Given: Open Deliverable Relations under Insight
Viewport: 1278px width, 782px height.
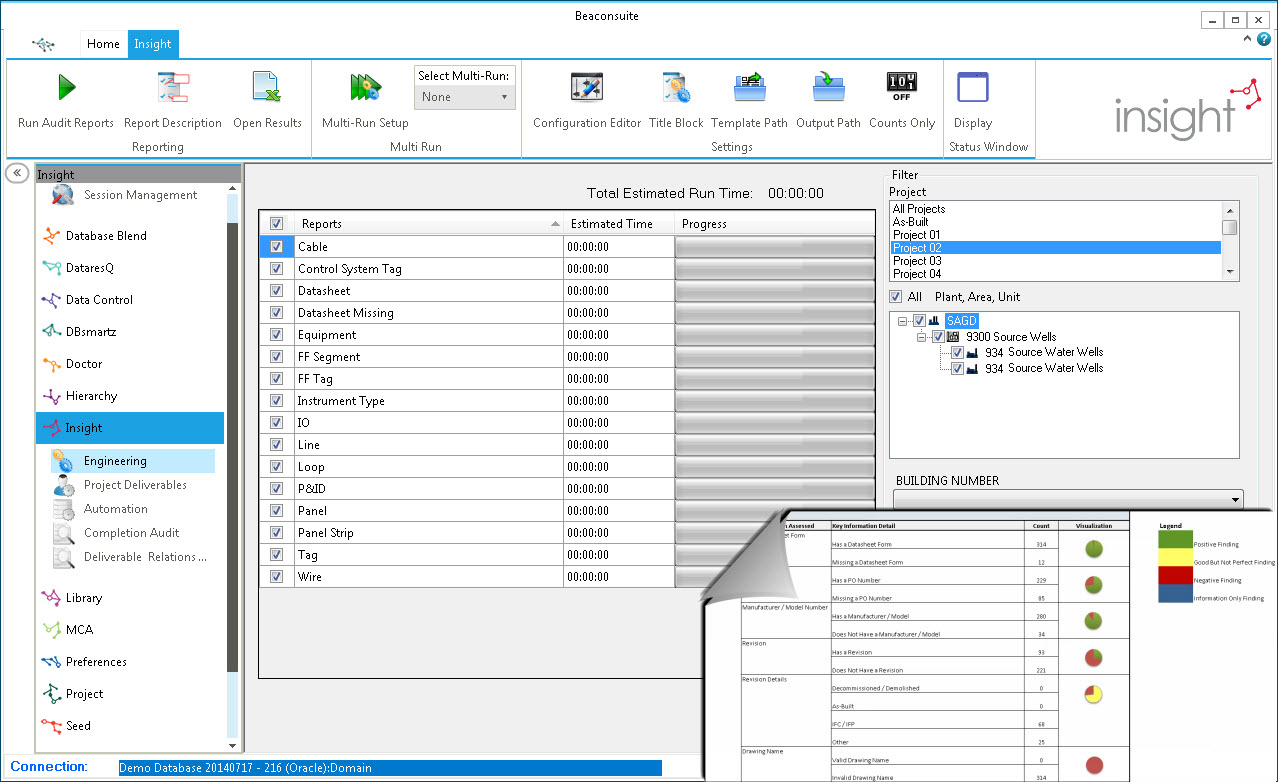Looking at the screenshot, I should pyautogui.click(x=146, y=557).
